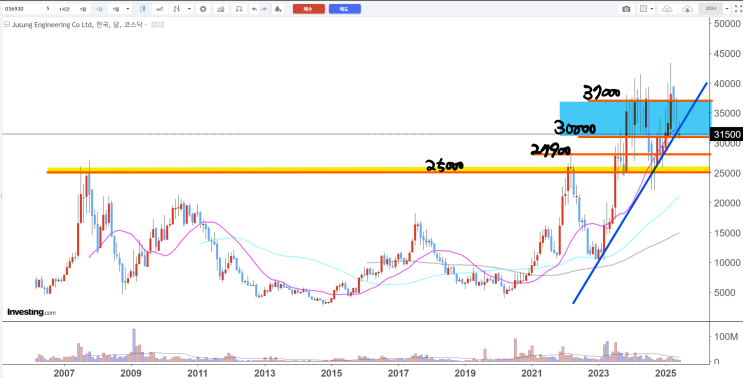Image resolution: width=743 pixels, height=378 pixels.
Task: Toggle fullscreen mode icon
Action: point(738,9)
